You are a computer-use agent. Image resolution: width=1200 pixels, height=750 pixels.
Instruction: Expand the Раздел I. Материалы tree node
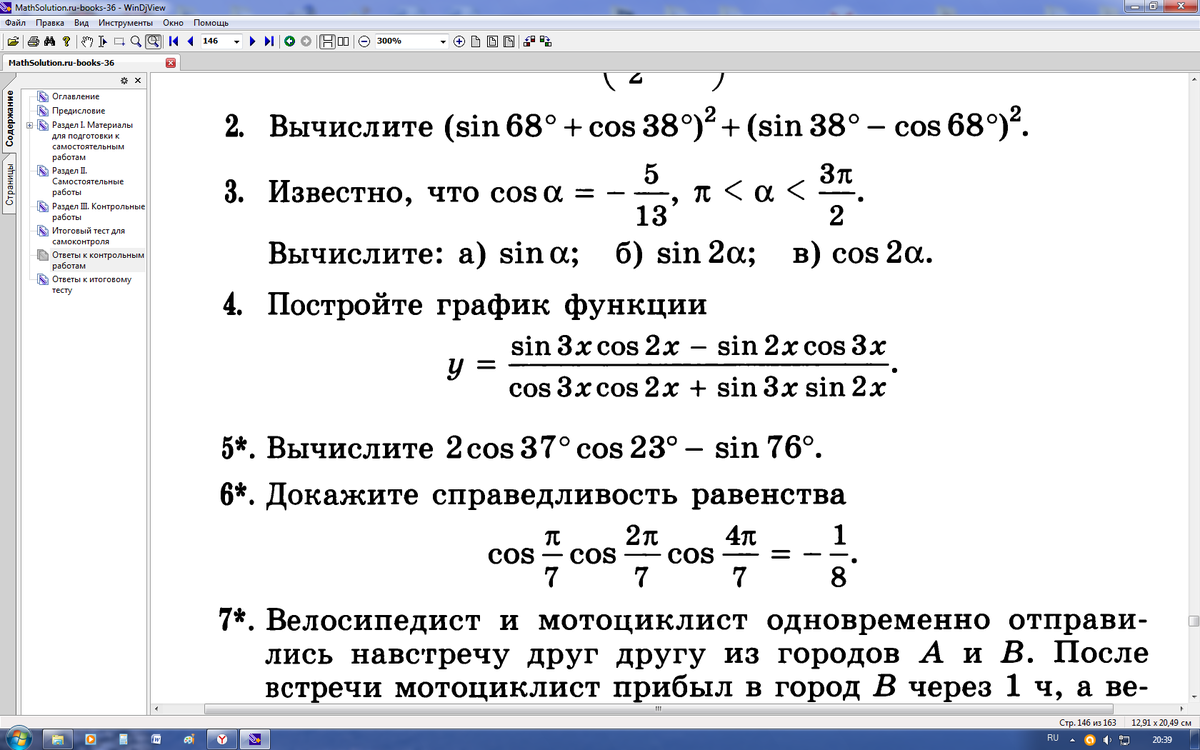point(29,125)
